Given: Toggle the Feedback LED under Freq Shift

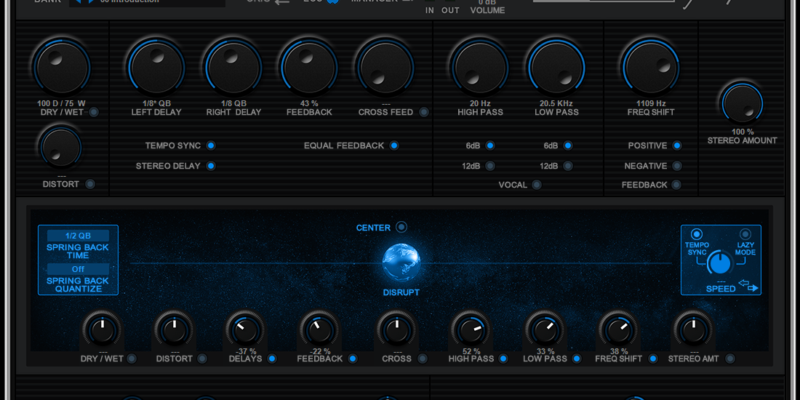Looking at the screenshot, I should pyautogui.click(x=677, y=185).
